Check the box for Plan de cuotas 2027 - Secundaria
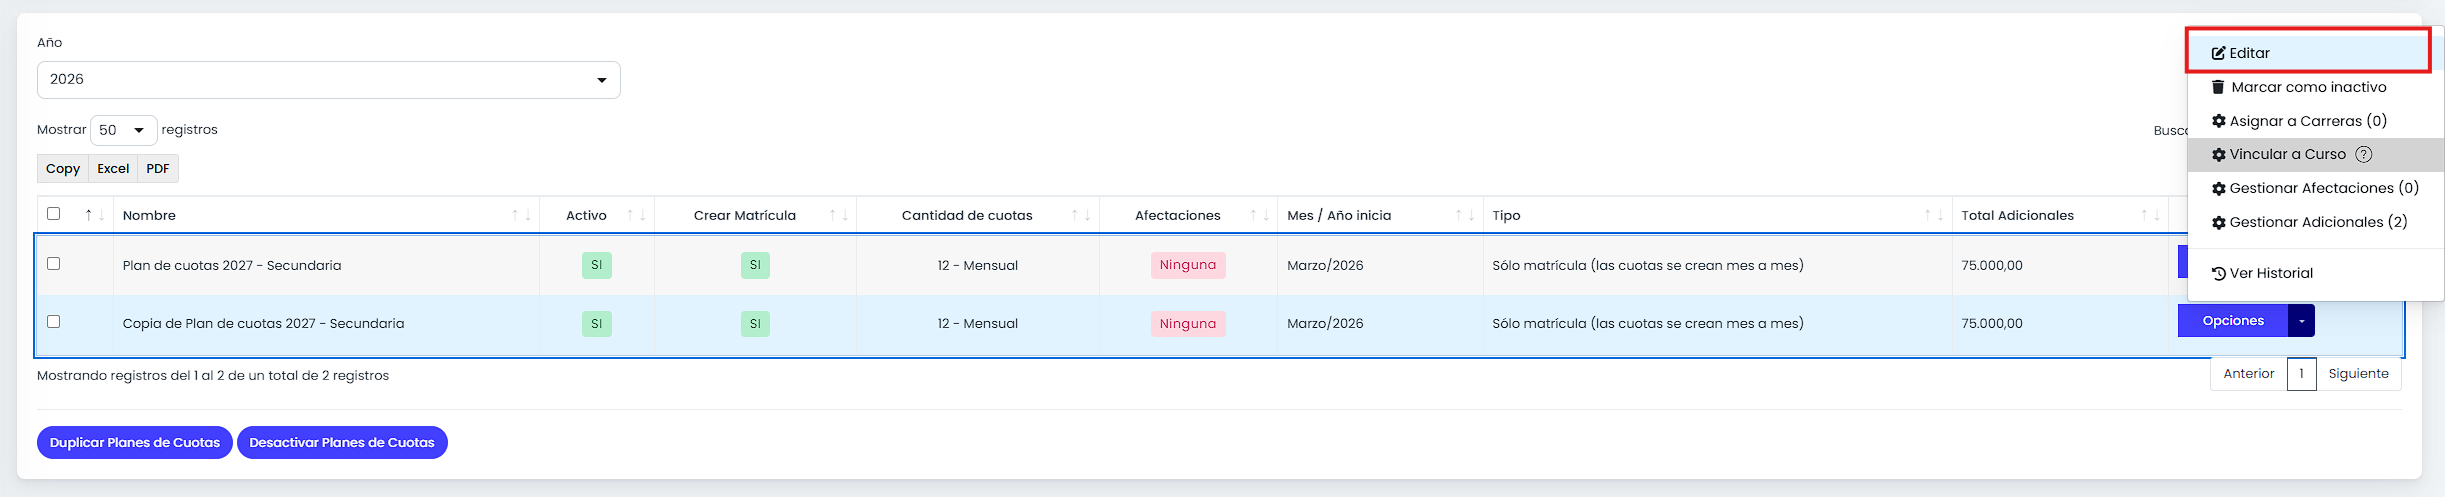Image resolution: width=2445 pixels, height=497 pixels. point(54,263)
